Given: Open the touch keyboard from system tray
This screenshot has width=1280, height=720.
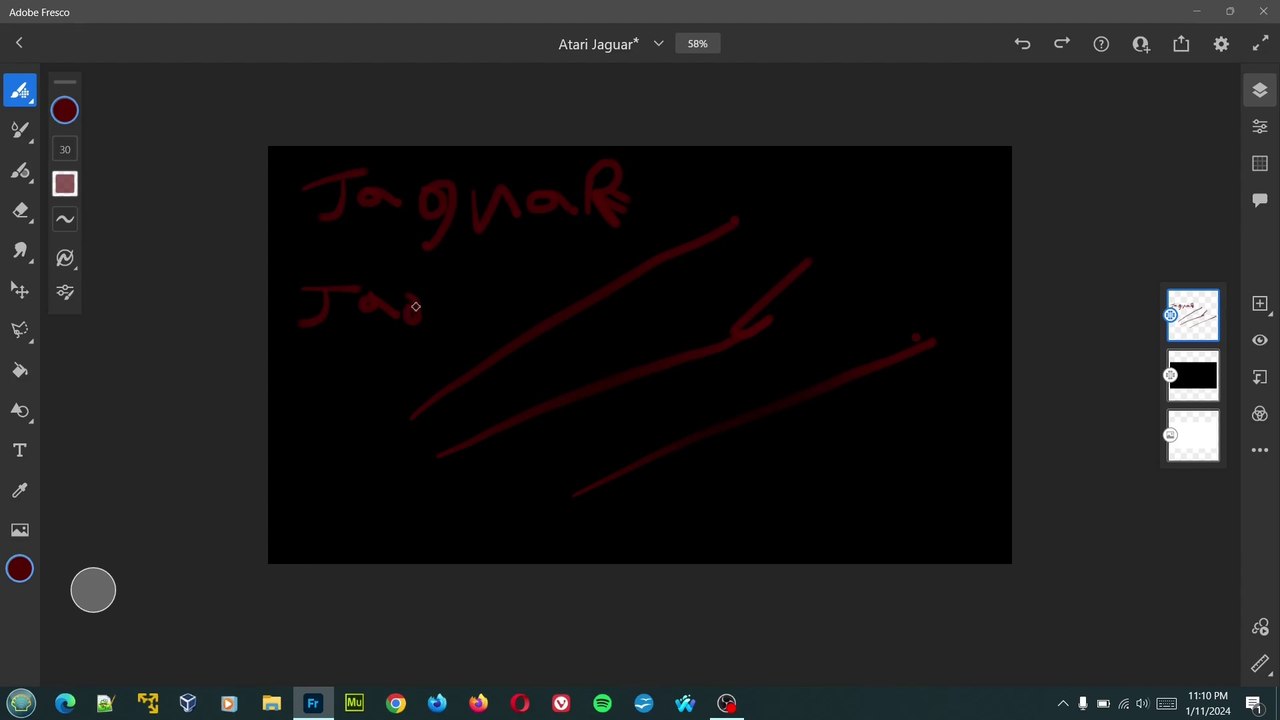Looking at the screenshot, I should tap(1166, 703).
